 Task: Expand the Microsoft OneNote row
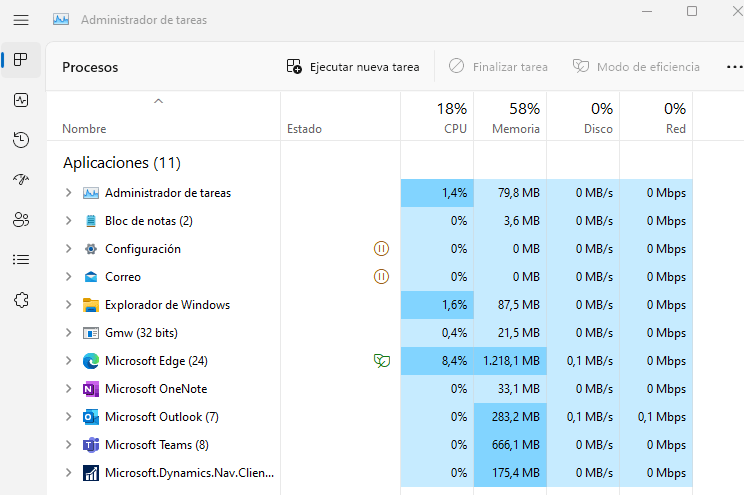click(x=68, y=389)
